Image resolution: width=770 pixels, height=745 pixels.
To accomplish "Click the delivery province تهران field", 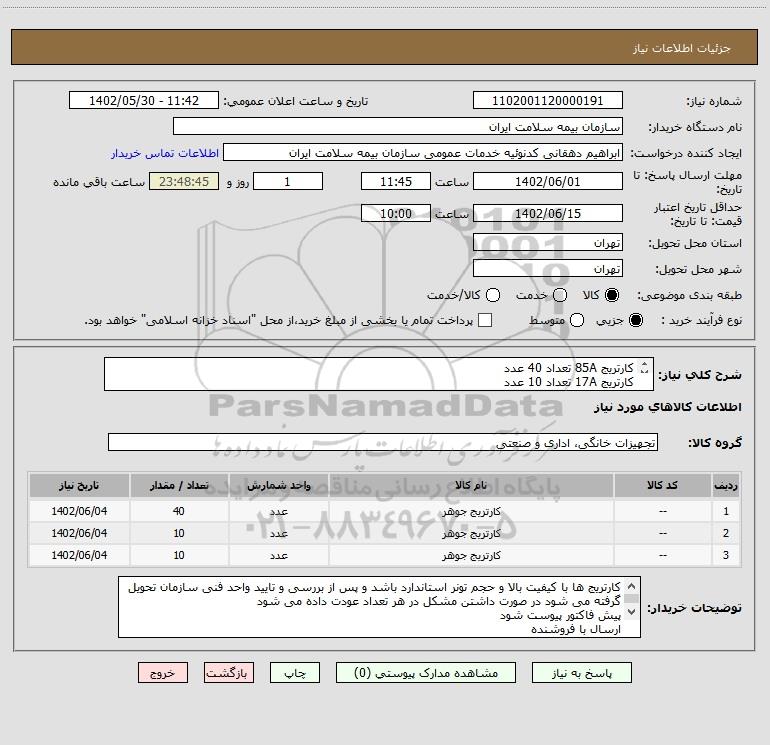I will (x=548, y=243).
